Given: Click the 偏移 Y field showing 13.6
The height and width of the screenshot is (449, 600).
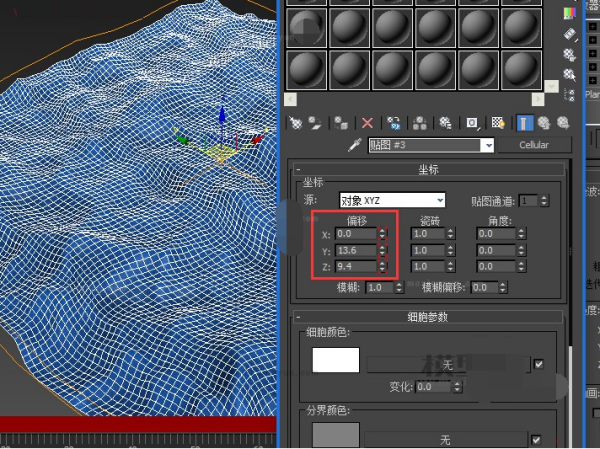Looking at the screenshot, I should tap(356, 250).
